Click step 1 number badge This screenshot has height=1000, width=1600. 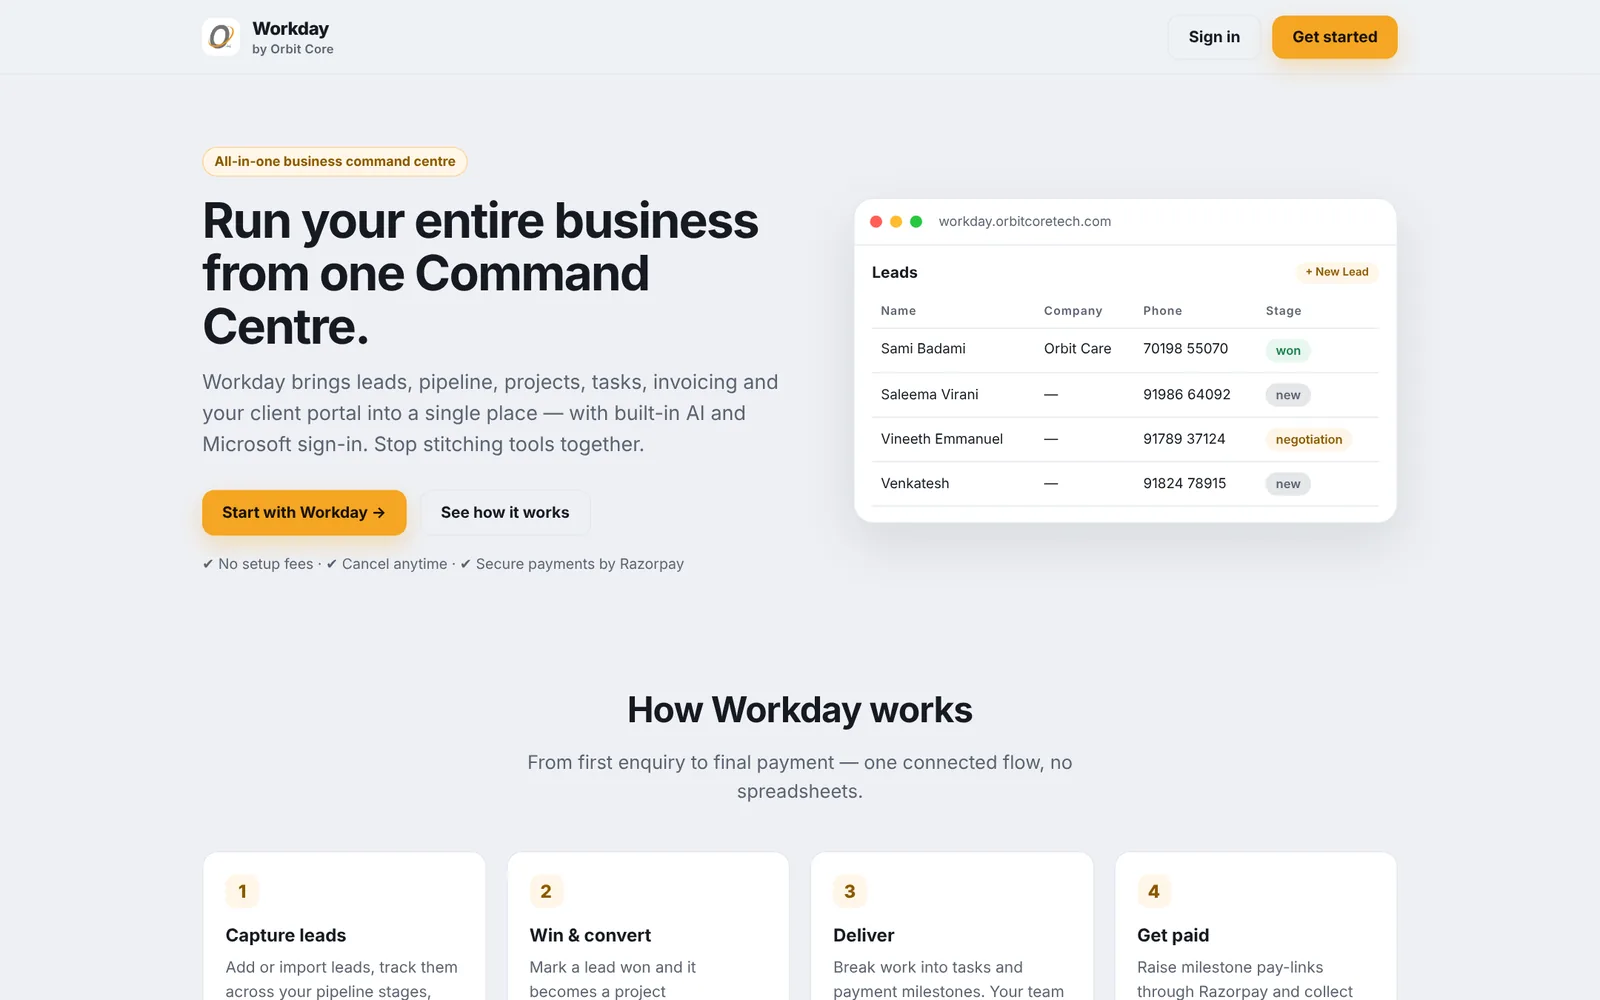point(242,891)
